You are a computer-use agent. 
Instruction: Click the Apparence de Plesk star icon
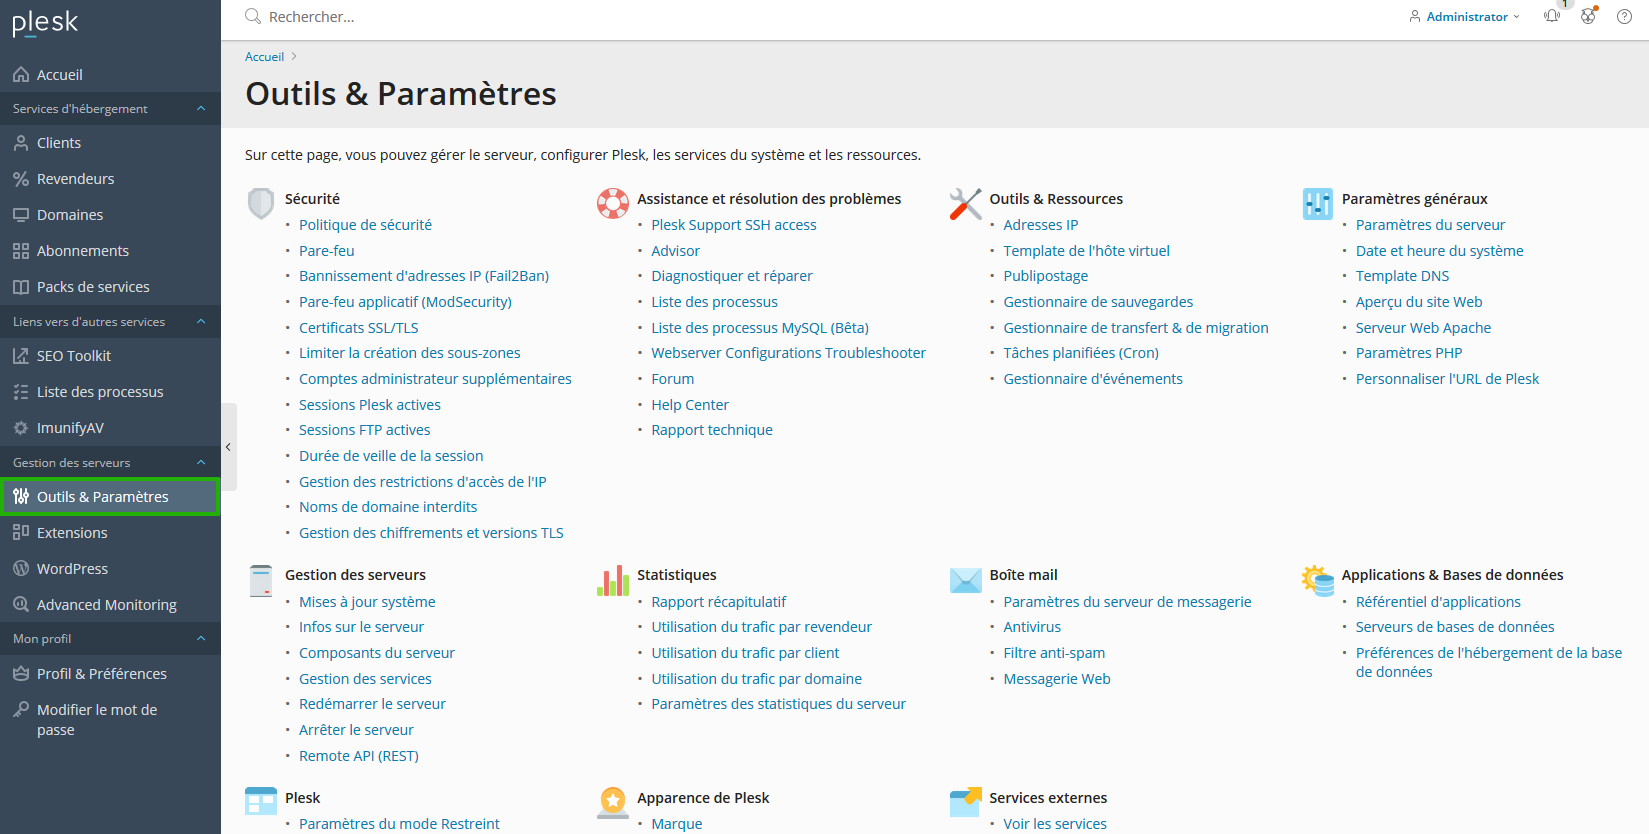coord(613,802)
